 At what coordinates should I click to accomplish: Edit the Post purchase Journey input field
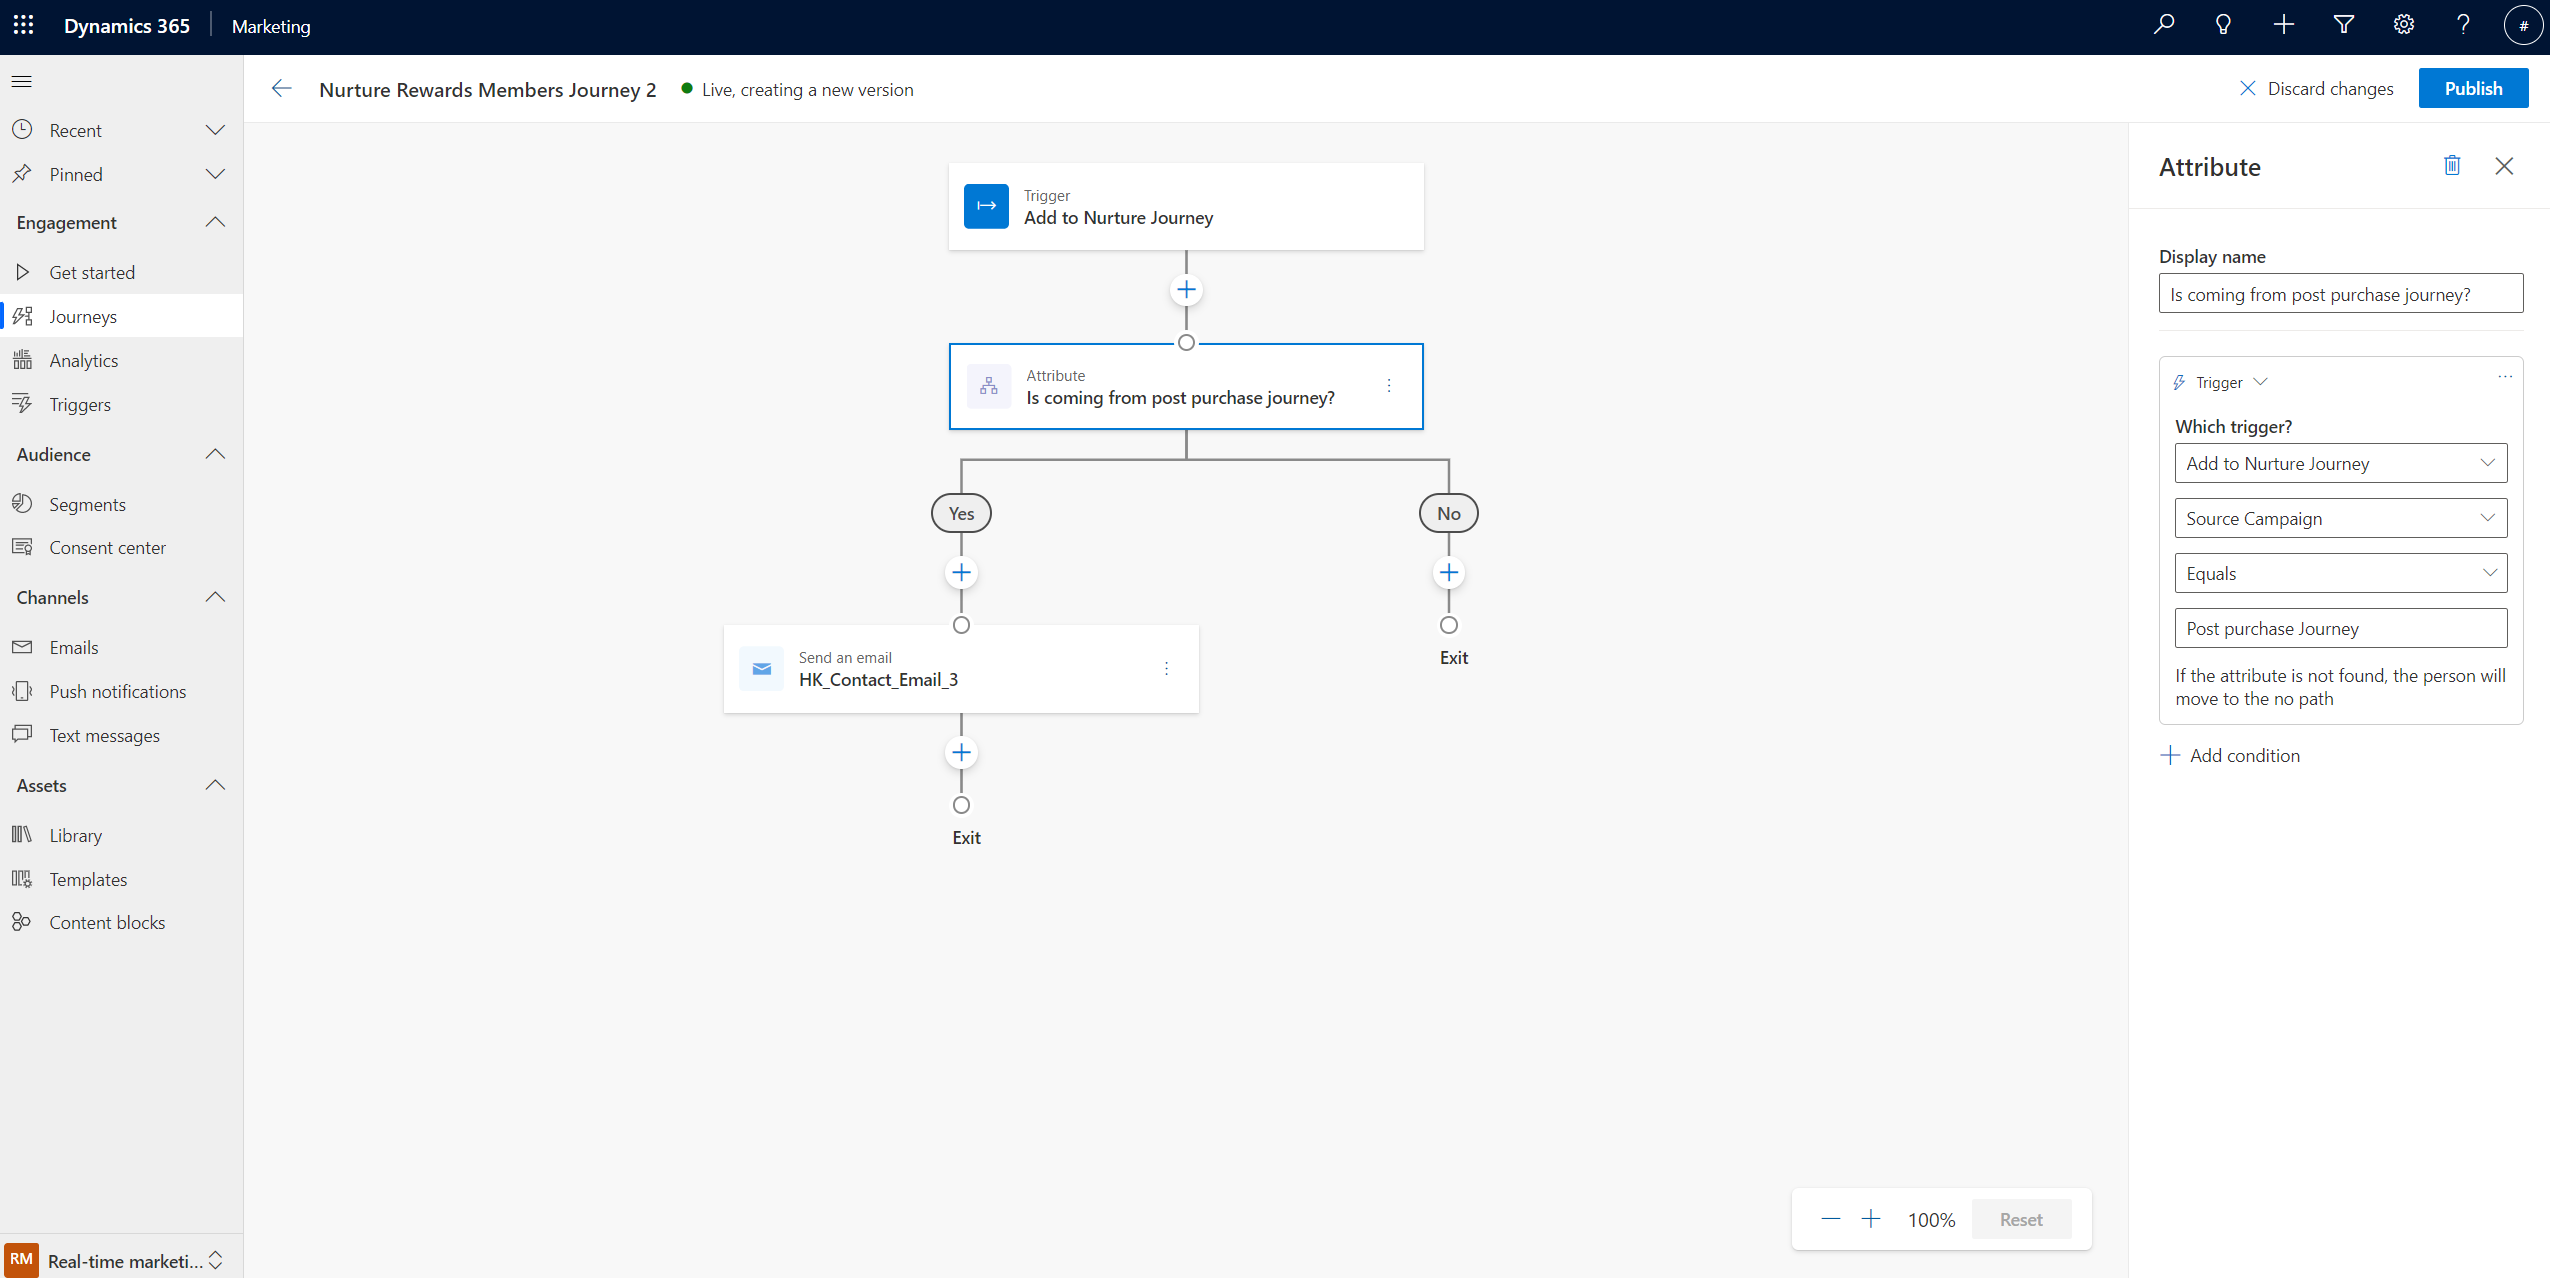(2341, 628)
